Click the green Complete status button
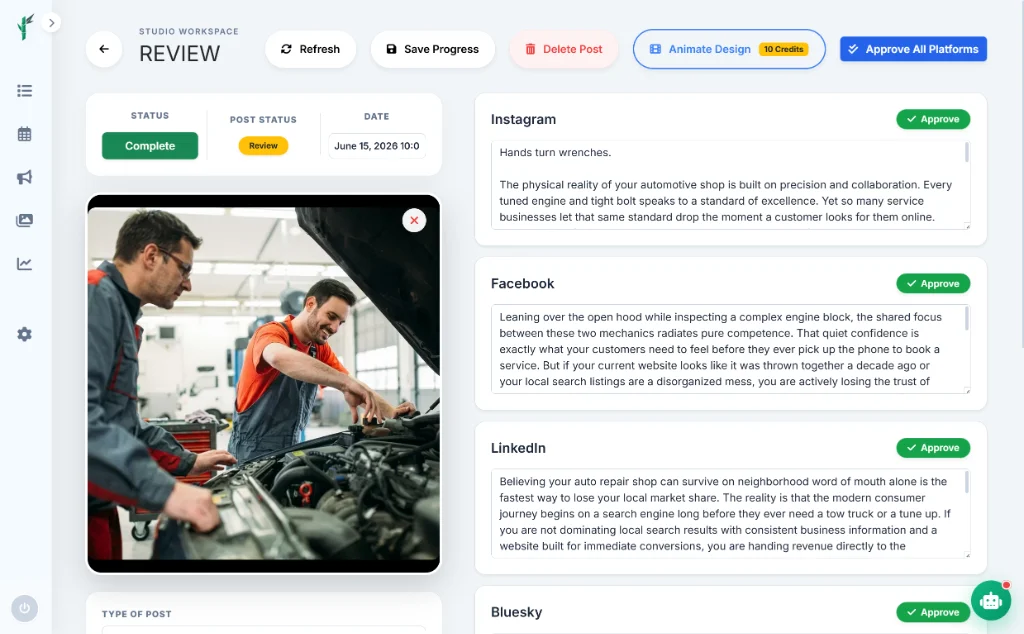This screenshot has height=634, width=1024. coord(150,146)
